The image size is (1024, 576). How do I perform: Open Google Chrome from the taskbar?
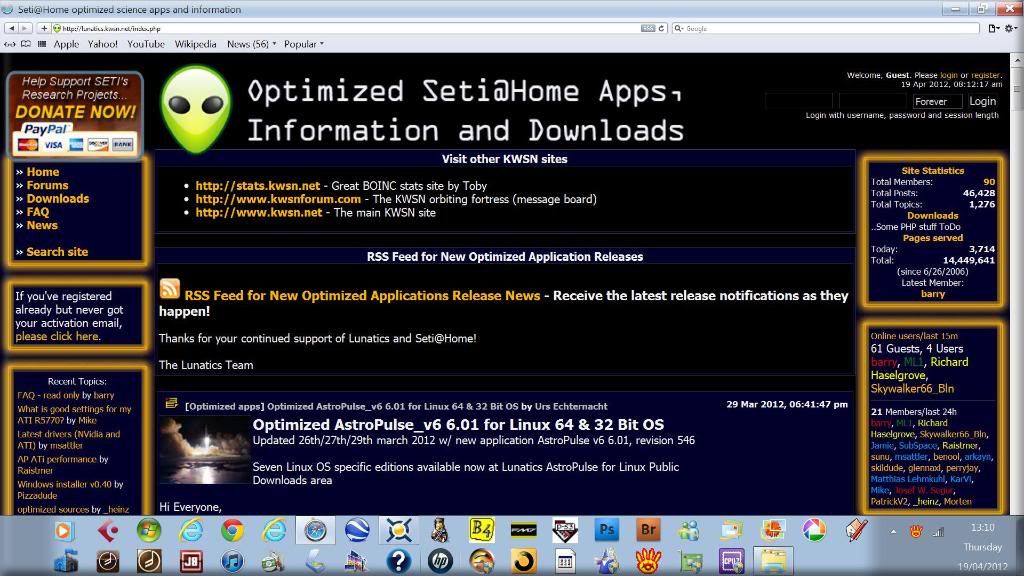[232, 530]
